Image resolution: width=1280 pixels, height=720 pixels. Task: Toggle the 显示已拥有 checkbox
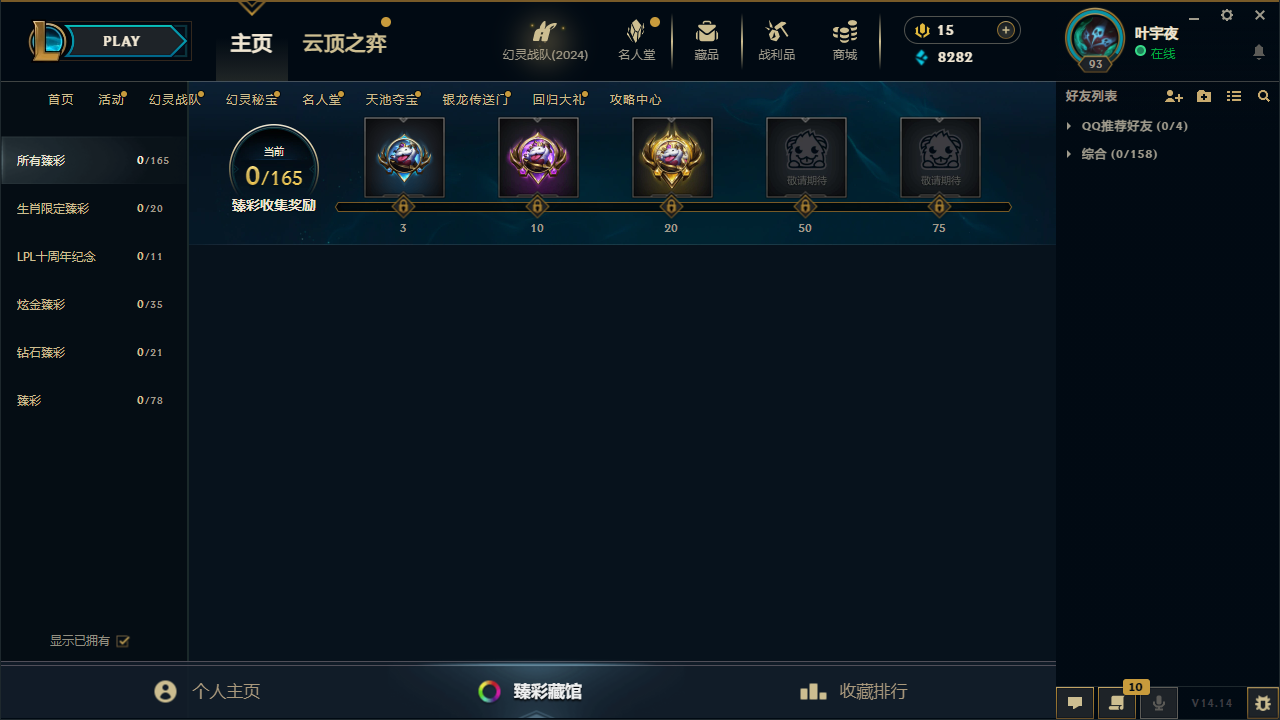tap(123, 641)
